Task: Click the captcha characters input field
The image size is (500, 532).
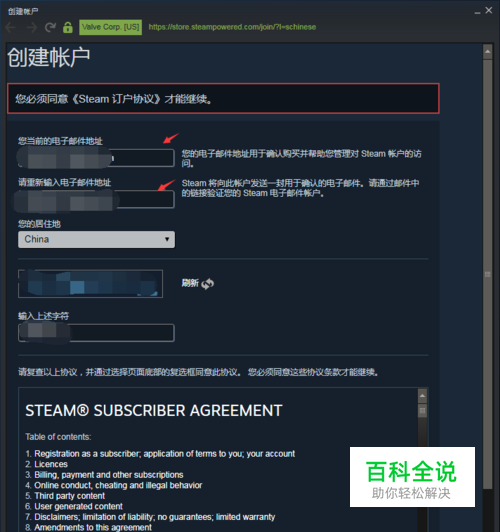Action: point(96,333)
